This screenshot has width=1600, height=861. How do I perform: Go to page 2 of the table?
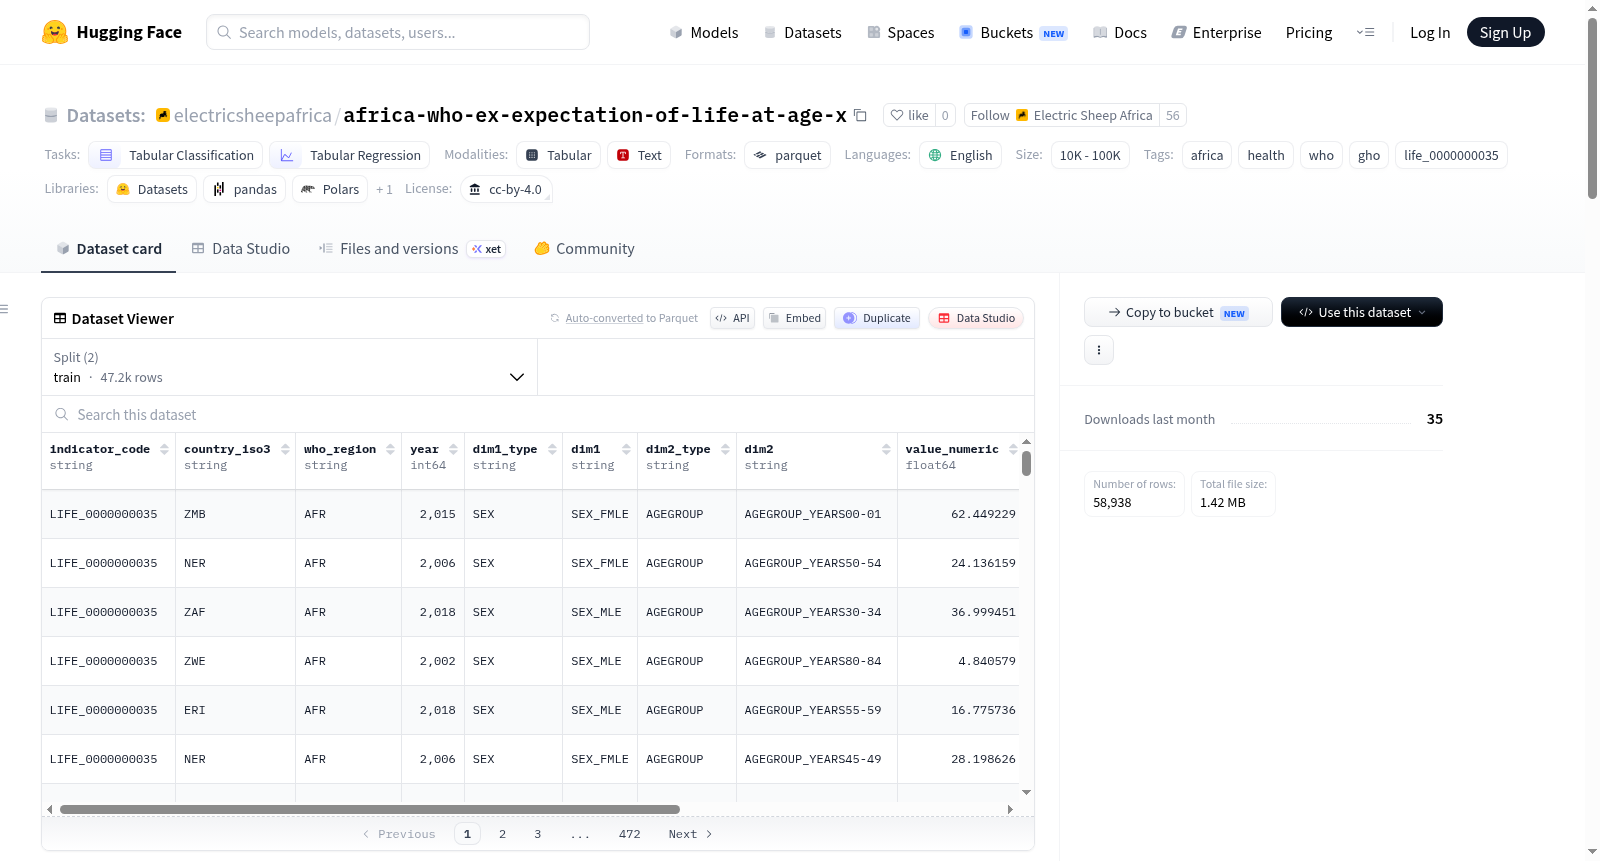click(x=502, y=834)
